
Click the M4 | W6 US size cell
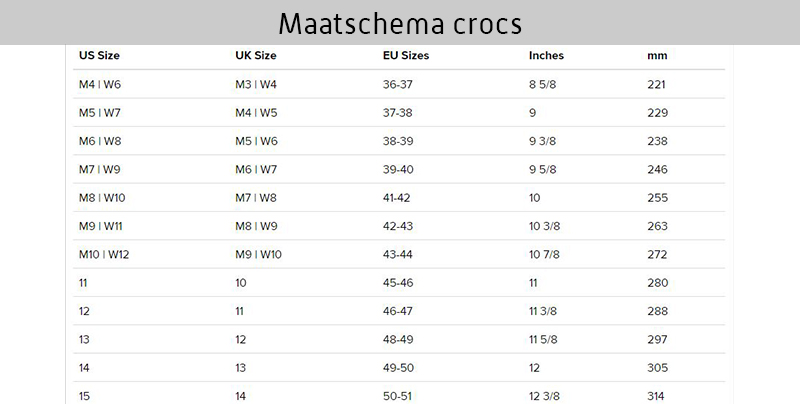point(98,85)
